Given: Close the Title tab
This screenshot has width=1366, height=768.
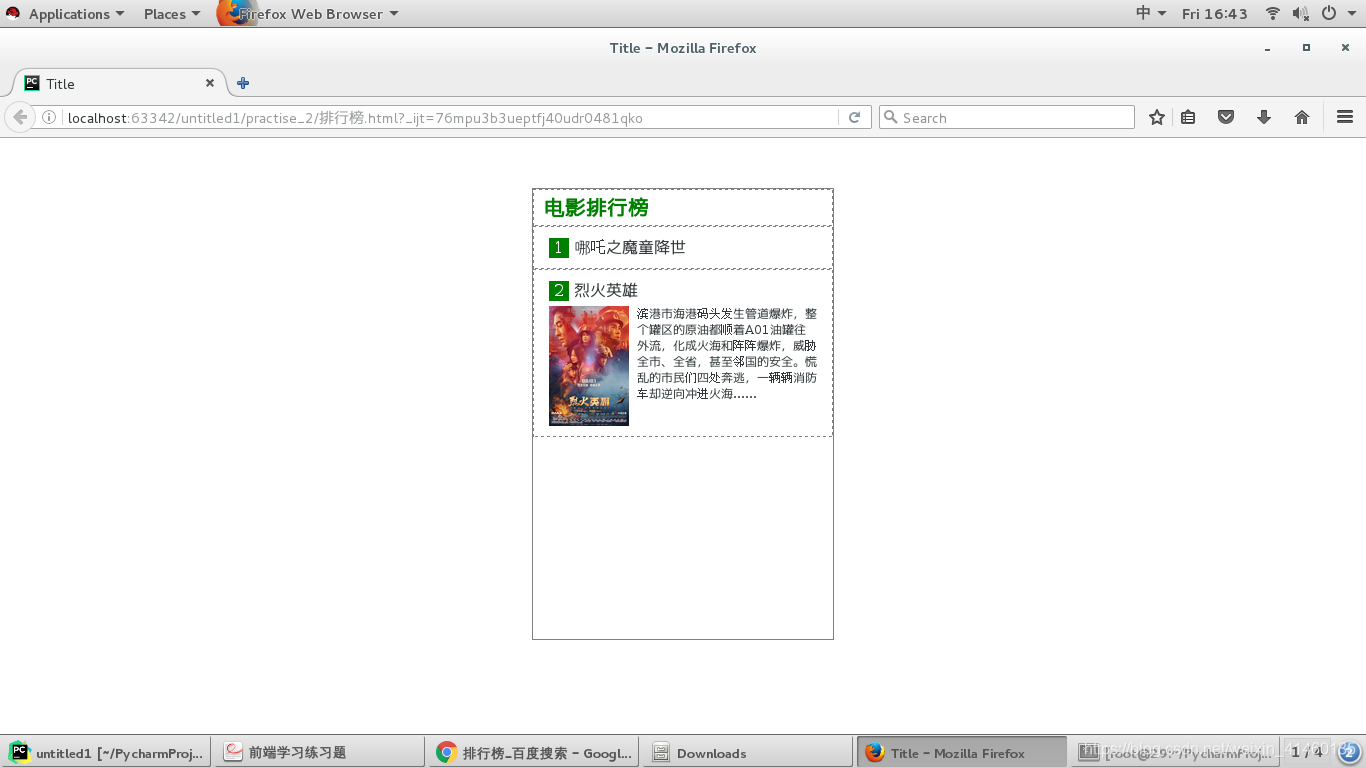Looking at the screenshot, I should (x=210, y=83).
